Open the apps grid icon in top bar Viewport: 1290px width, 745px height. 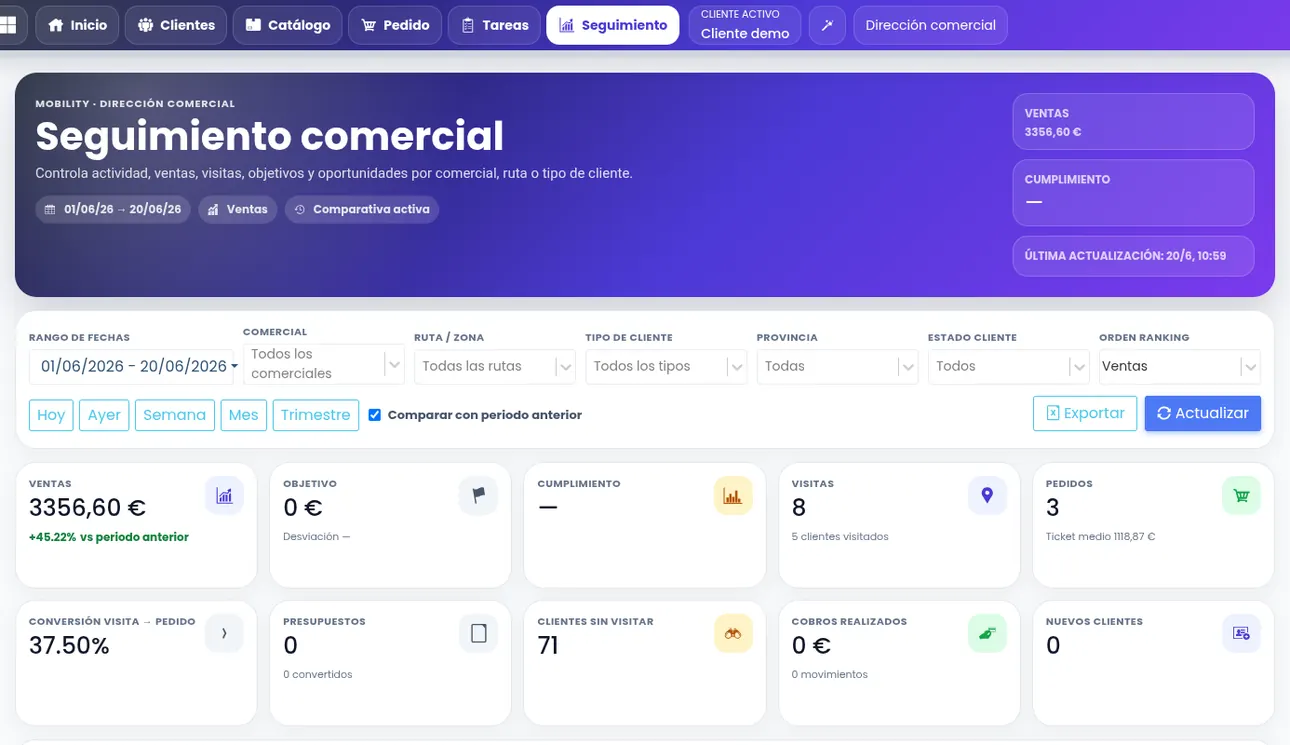tap(10, 25)
